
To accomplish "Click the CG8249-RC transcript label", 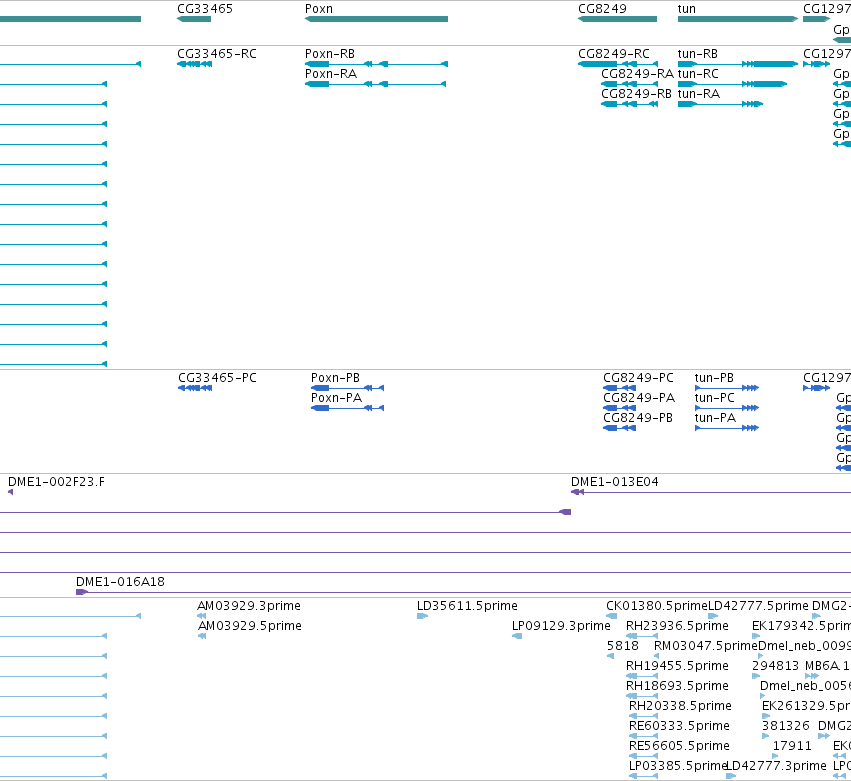I will pos(614,54).
